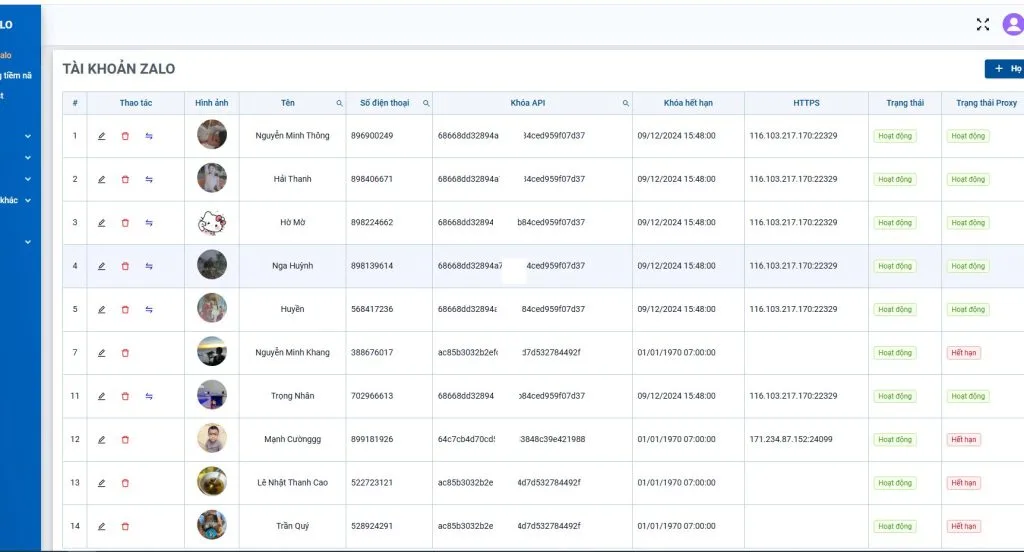
Task: Click the edit pencil for Nguyễn Minh Thông
Action: coord(101,136)
